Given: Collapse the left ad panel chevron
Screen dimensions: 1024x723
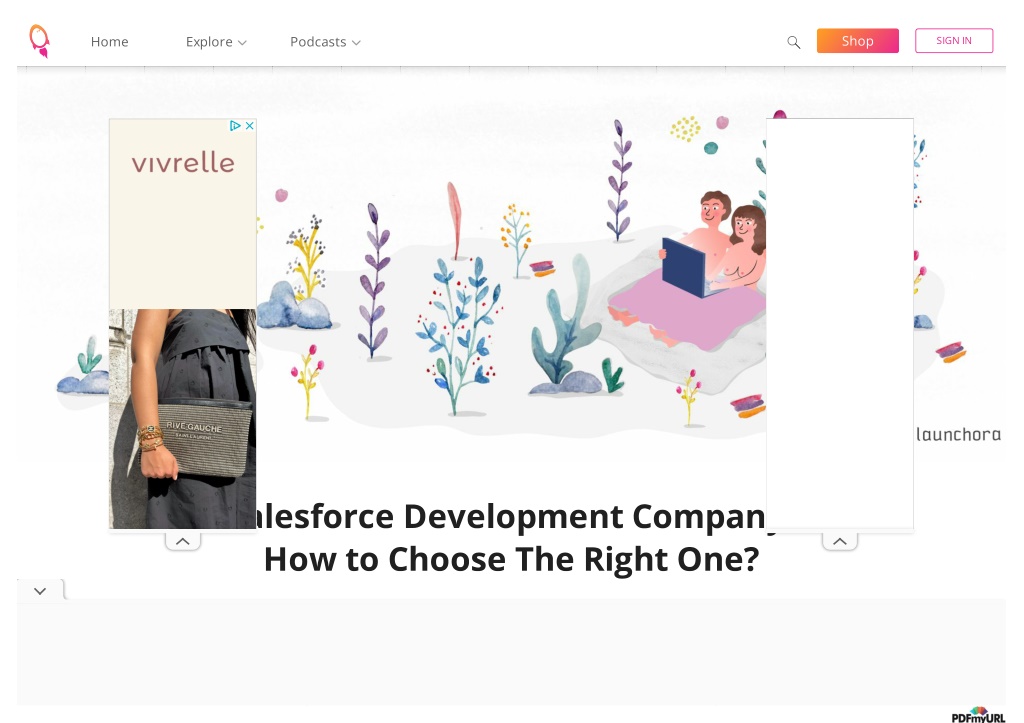Looking at the screenshot, I should (183, 541).
